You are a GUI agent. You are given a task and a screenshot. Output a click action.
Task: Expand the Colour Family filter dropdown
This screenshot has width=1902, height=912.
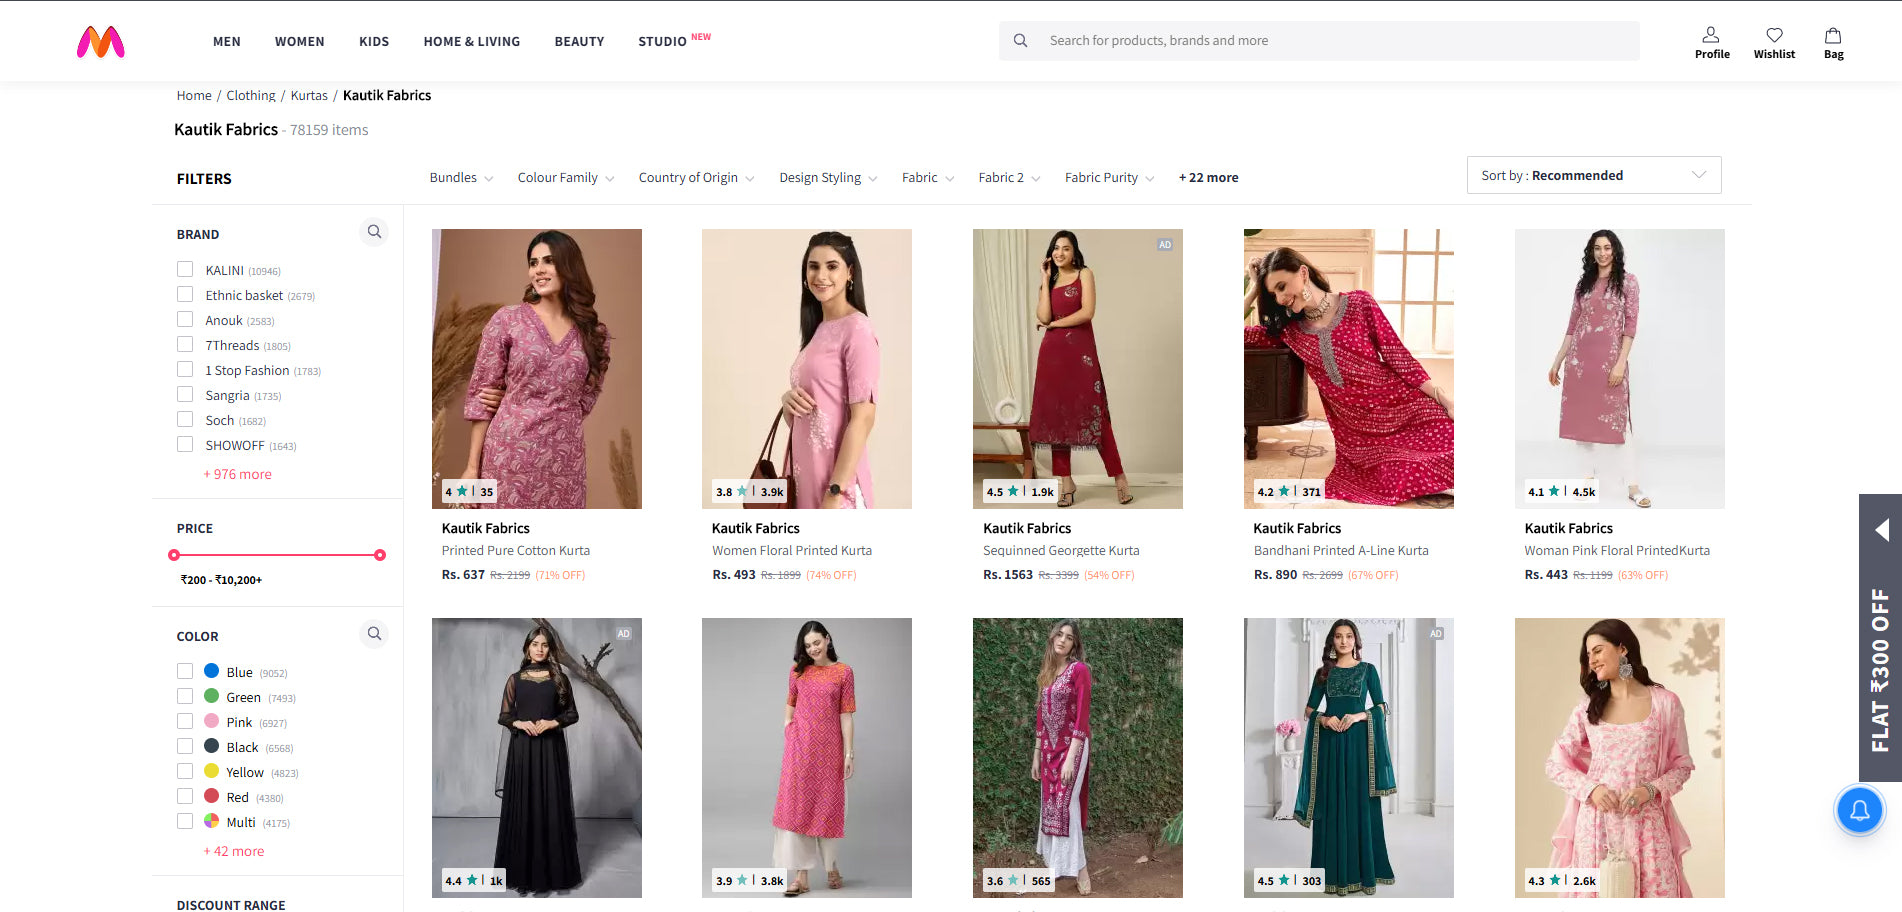pos(565,178)
